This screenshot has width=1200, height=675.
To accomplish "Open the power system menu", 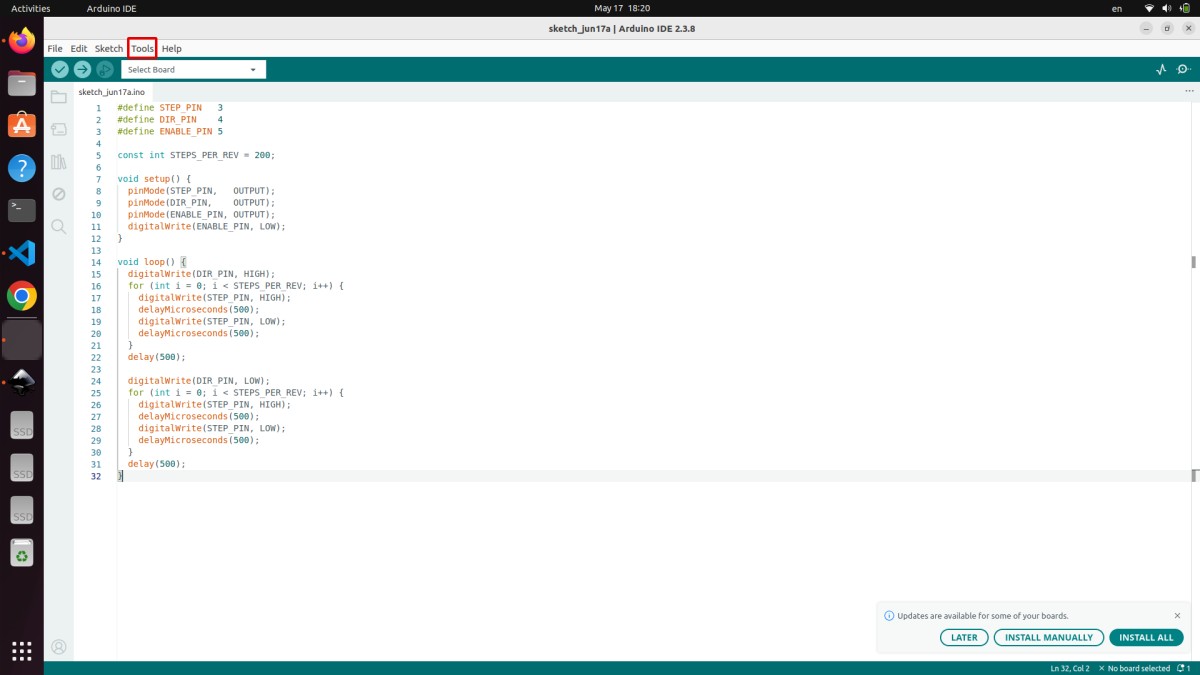I will pos(1185,8).
